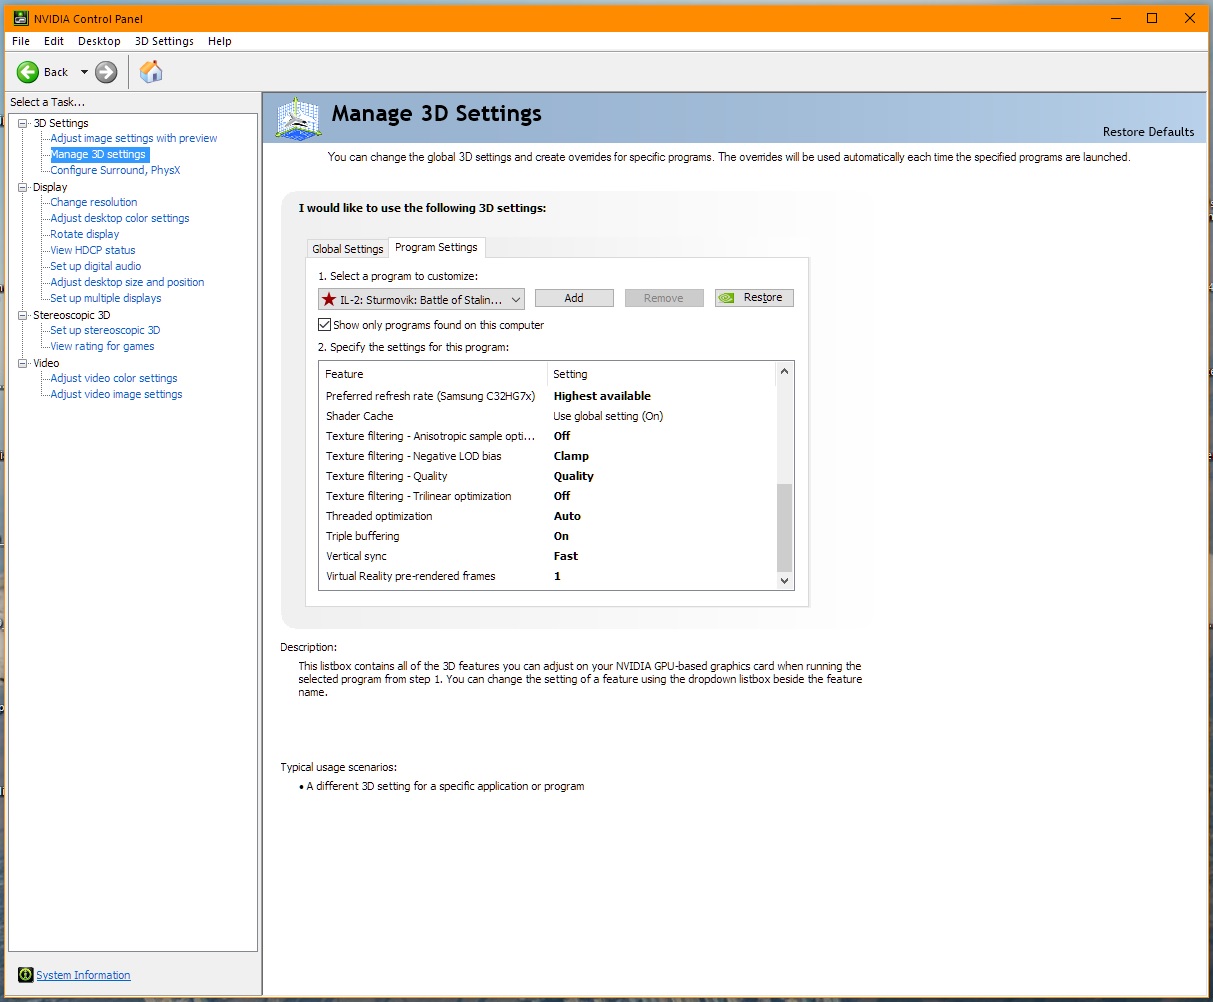
Task: Open Adjust desktop size and position
Action: tap(127, 282)
